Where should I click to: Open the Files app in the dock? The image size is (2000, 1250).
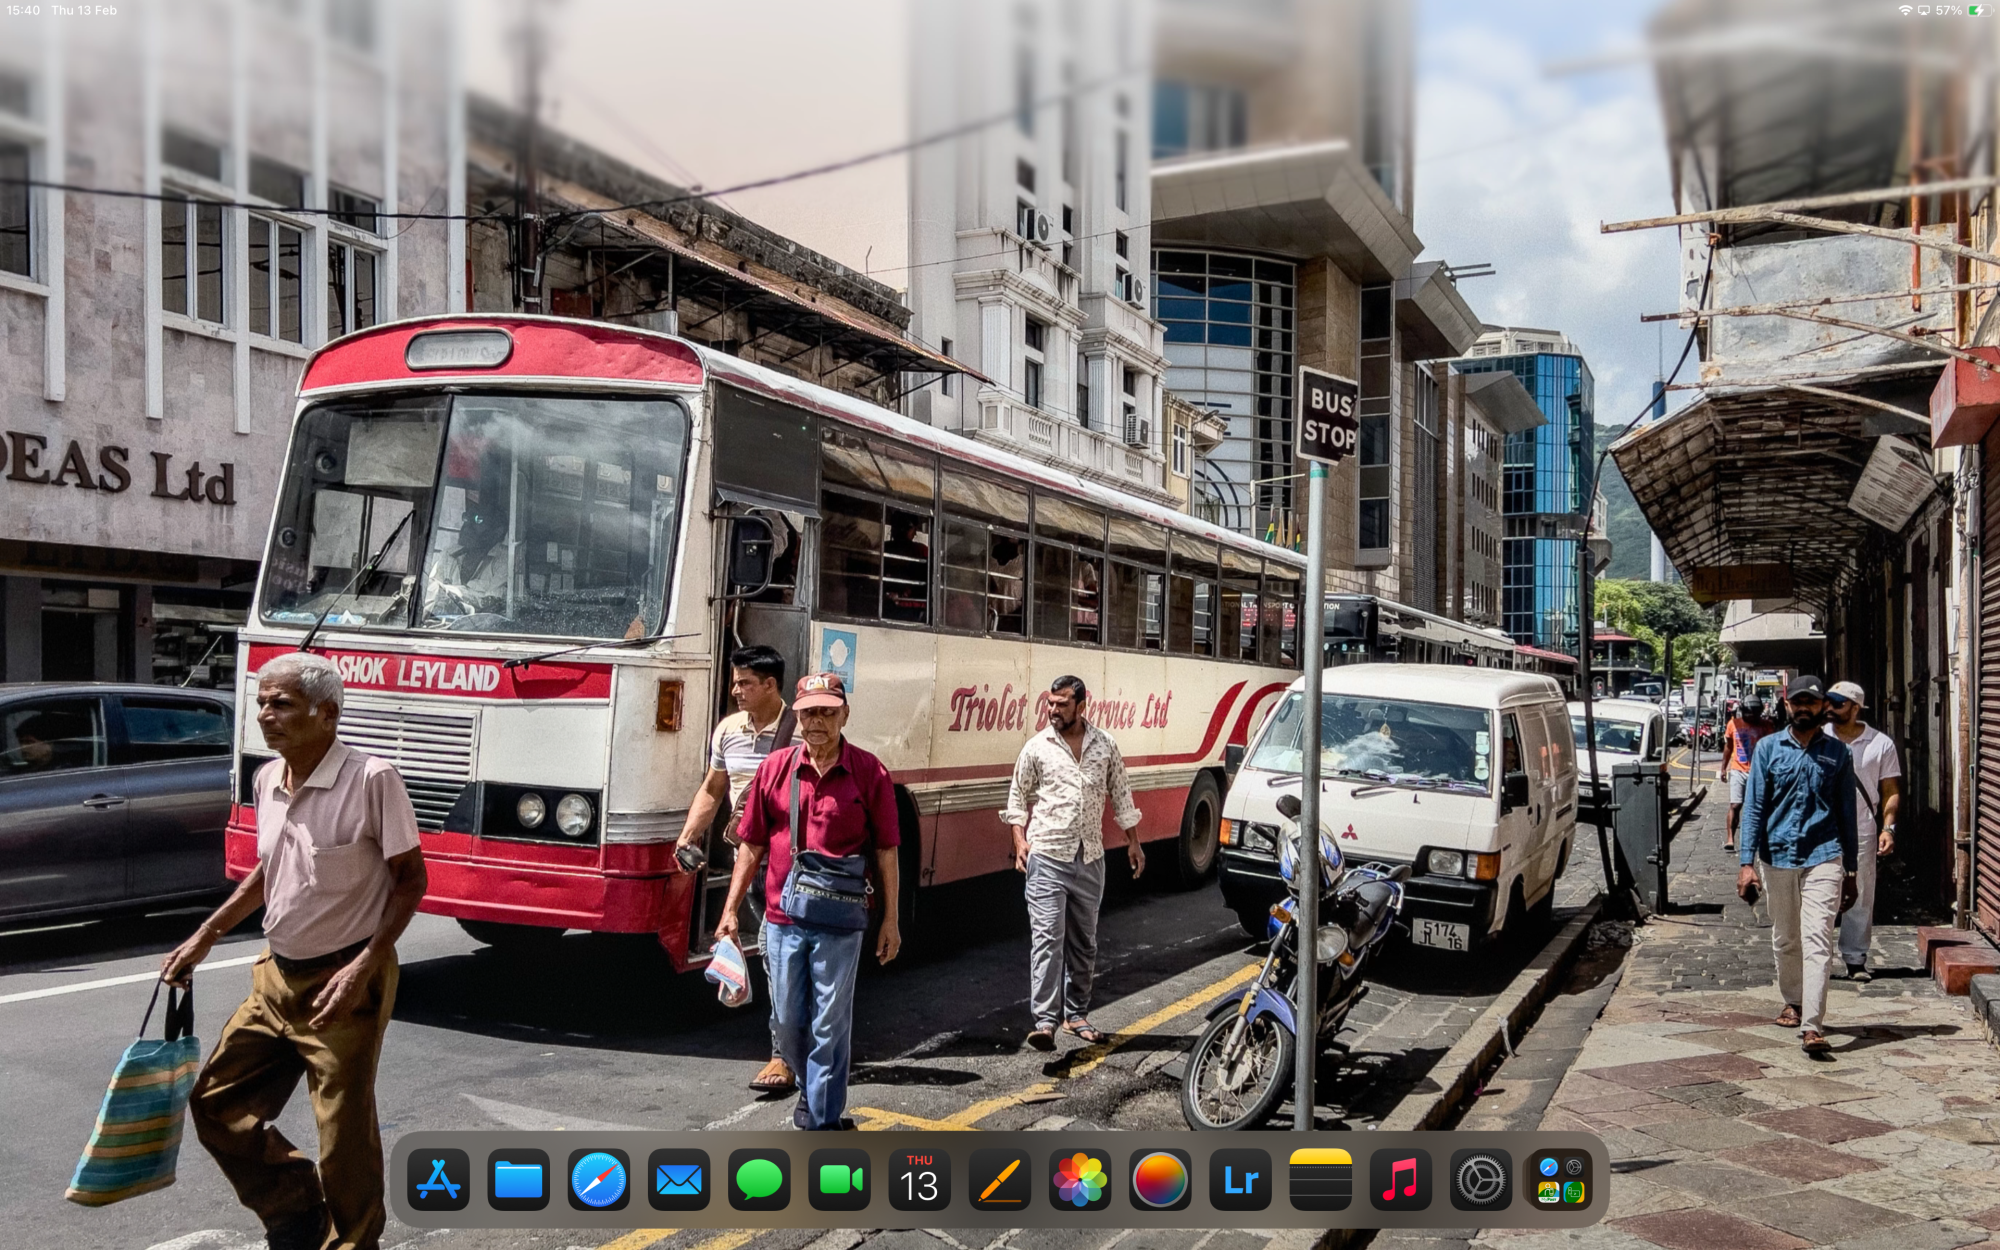coord(518,1180)
